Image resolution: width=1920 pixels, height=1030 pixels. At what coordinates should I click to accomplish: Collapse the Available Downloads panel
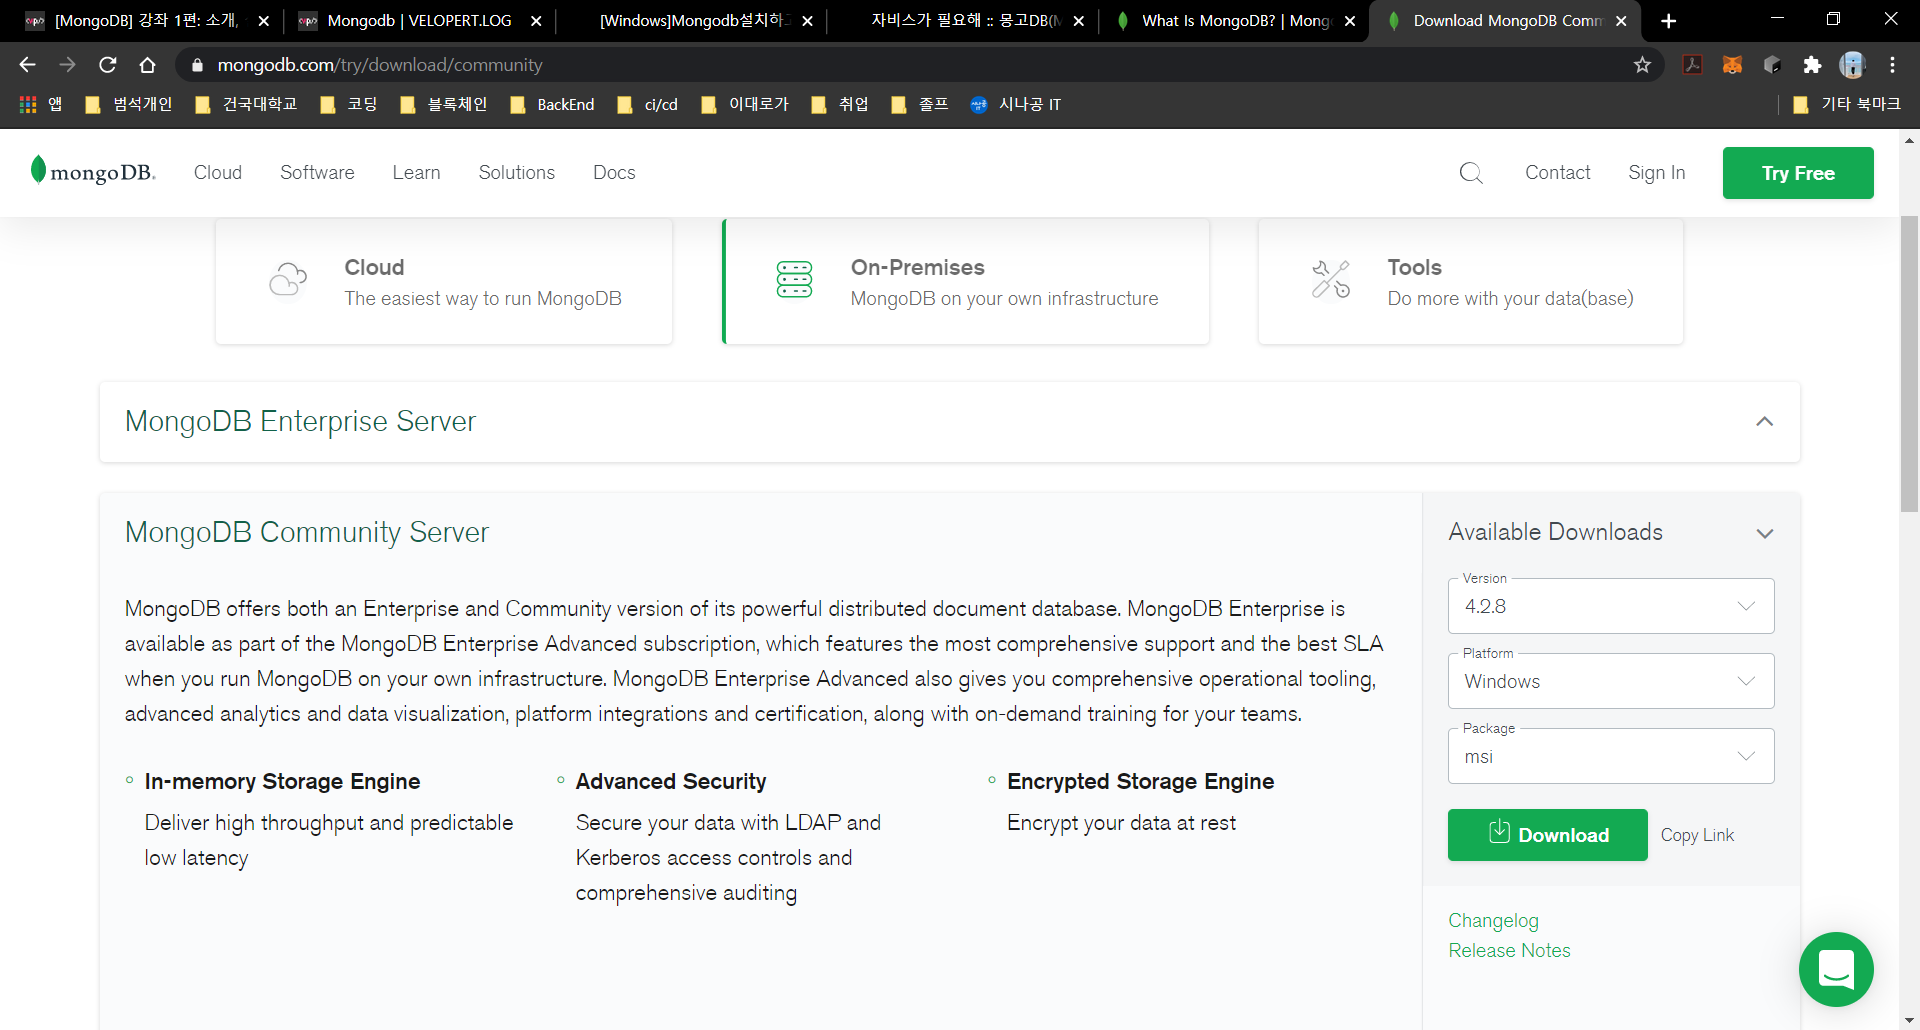tap(1765, 533)
